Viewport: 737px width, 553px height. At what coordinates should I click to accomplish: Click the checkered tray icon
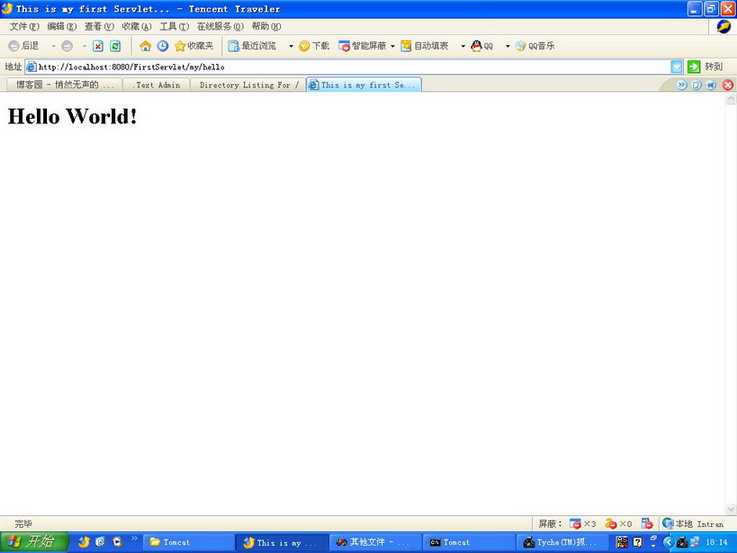click(x=622, y=542)
